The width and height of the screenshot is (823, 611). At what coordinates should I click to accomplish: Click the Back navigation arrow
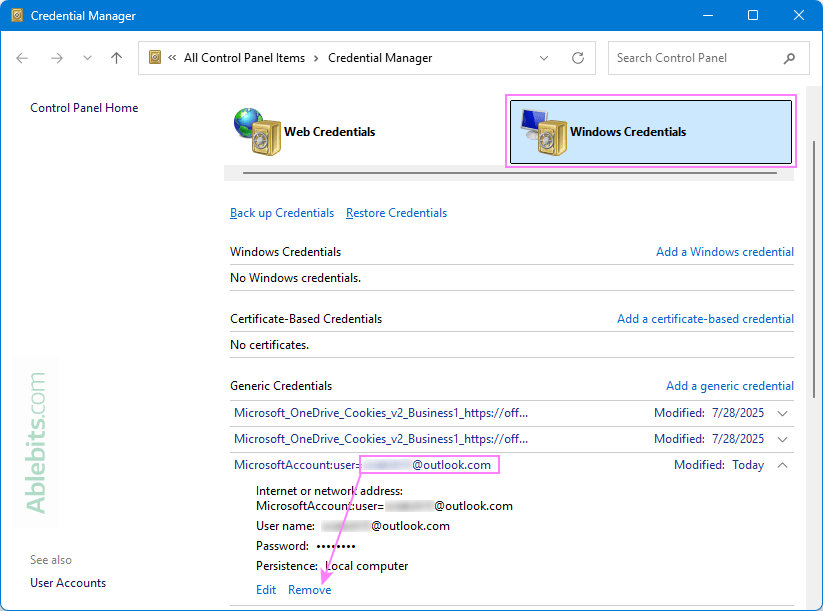click(22, 58)
